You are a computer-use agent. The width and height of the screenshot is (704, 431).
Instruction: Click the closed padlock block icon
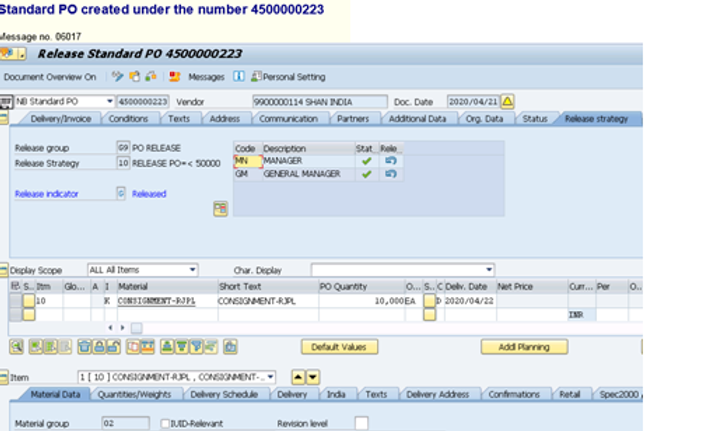tap(99, 347)
